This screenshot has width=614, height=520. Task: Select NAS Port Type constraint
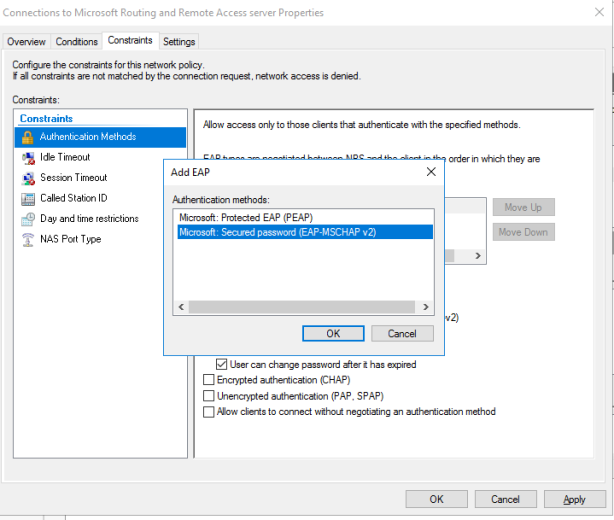(70, 239)
